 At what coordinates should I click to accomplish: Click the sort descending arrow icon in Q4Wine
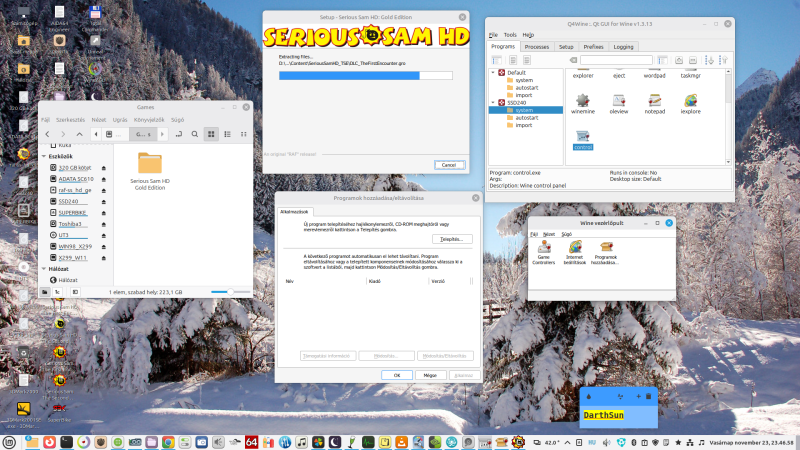coord(709,60)
